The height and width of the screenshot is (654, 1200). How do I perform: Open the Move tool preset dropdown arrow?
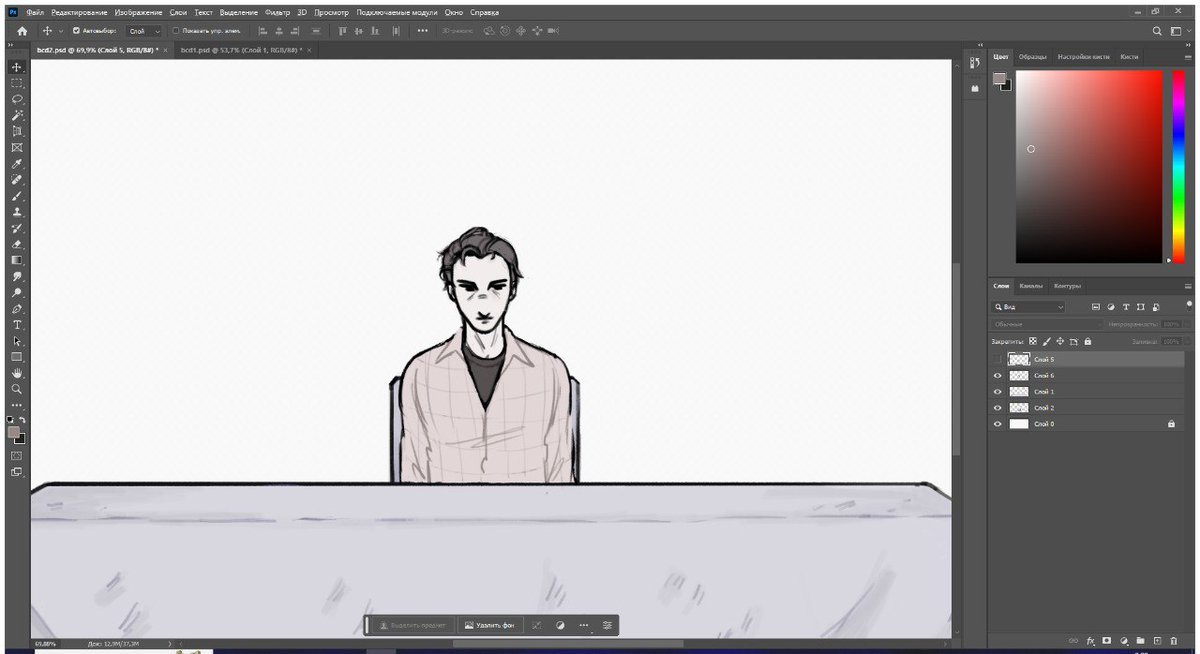[60, 31]
